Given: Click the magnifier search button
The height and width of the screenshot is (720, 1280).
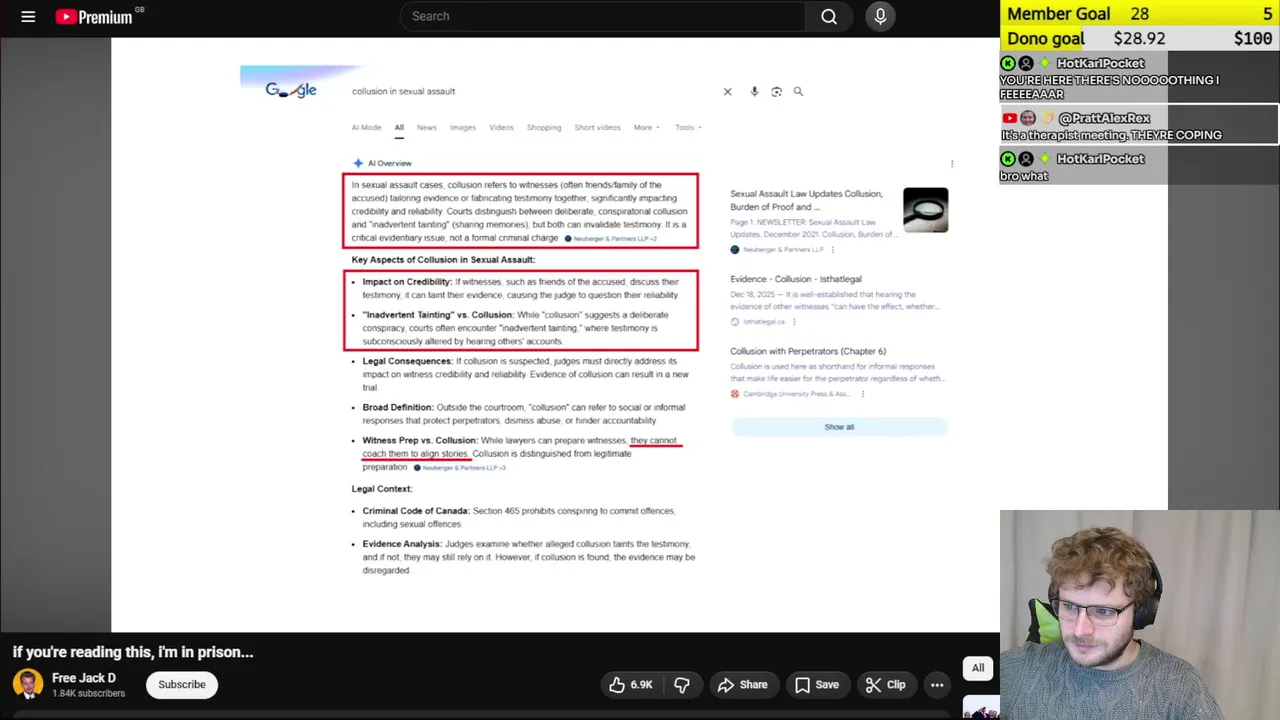Looking at the screenshot, I should pos(829,16).
